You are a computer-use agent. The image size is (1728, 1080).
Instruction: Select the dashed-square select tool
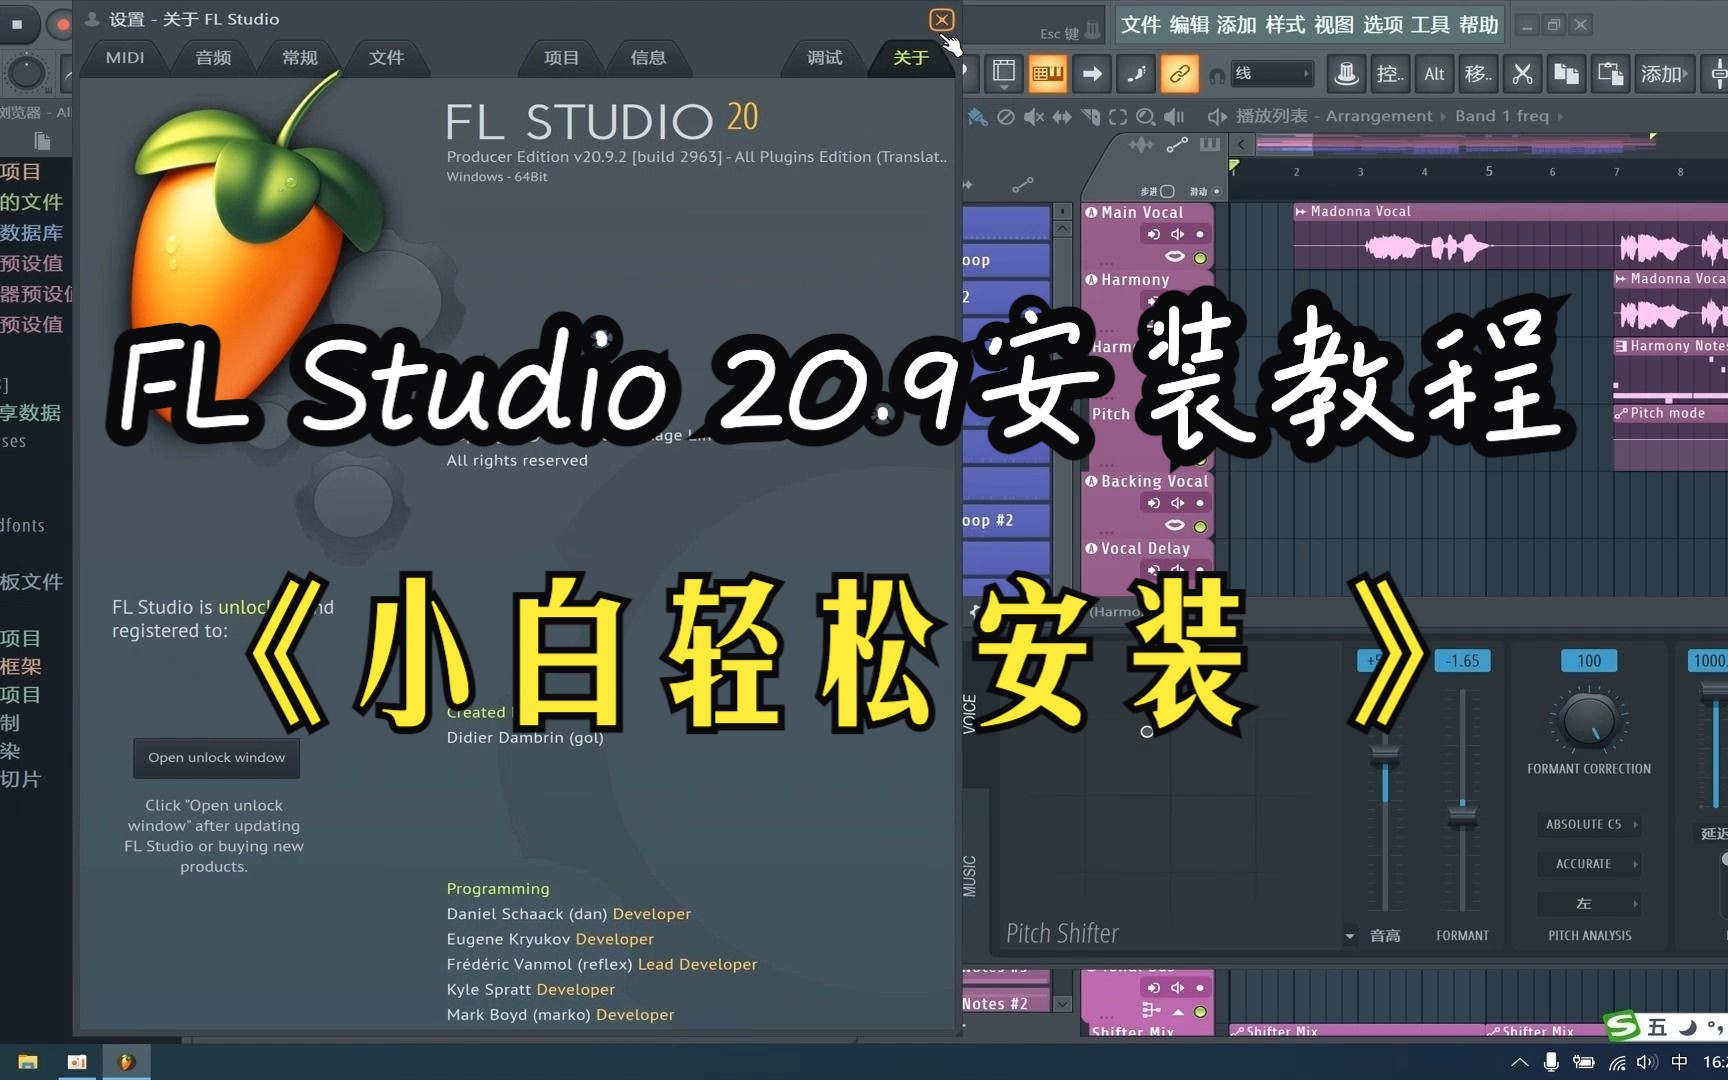point(1118,117)
